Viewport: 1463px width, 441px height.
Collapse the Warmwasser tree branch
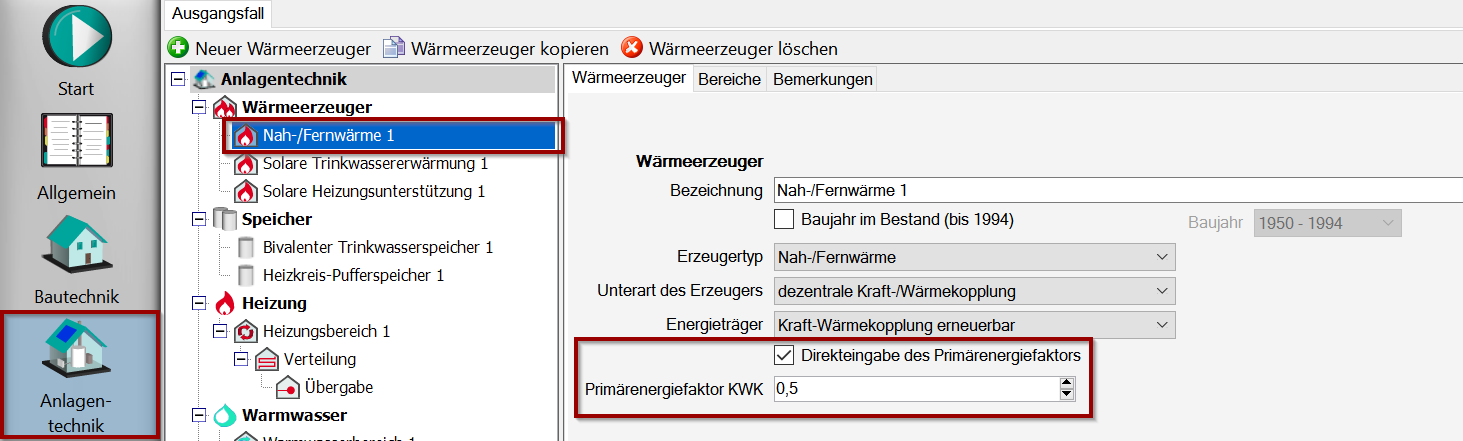199,415
